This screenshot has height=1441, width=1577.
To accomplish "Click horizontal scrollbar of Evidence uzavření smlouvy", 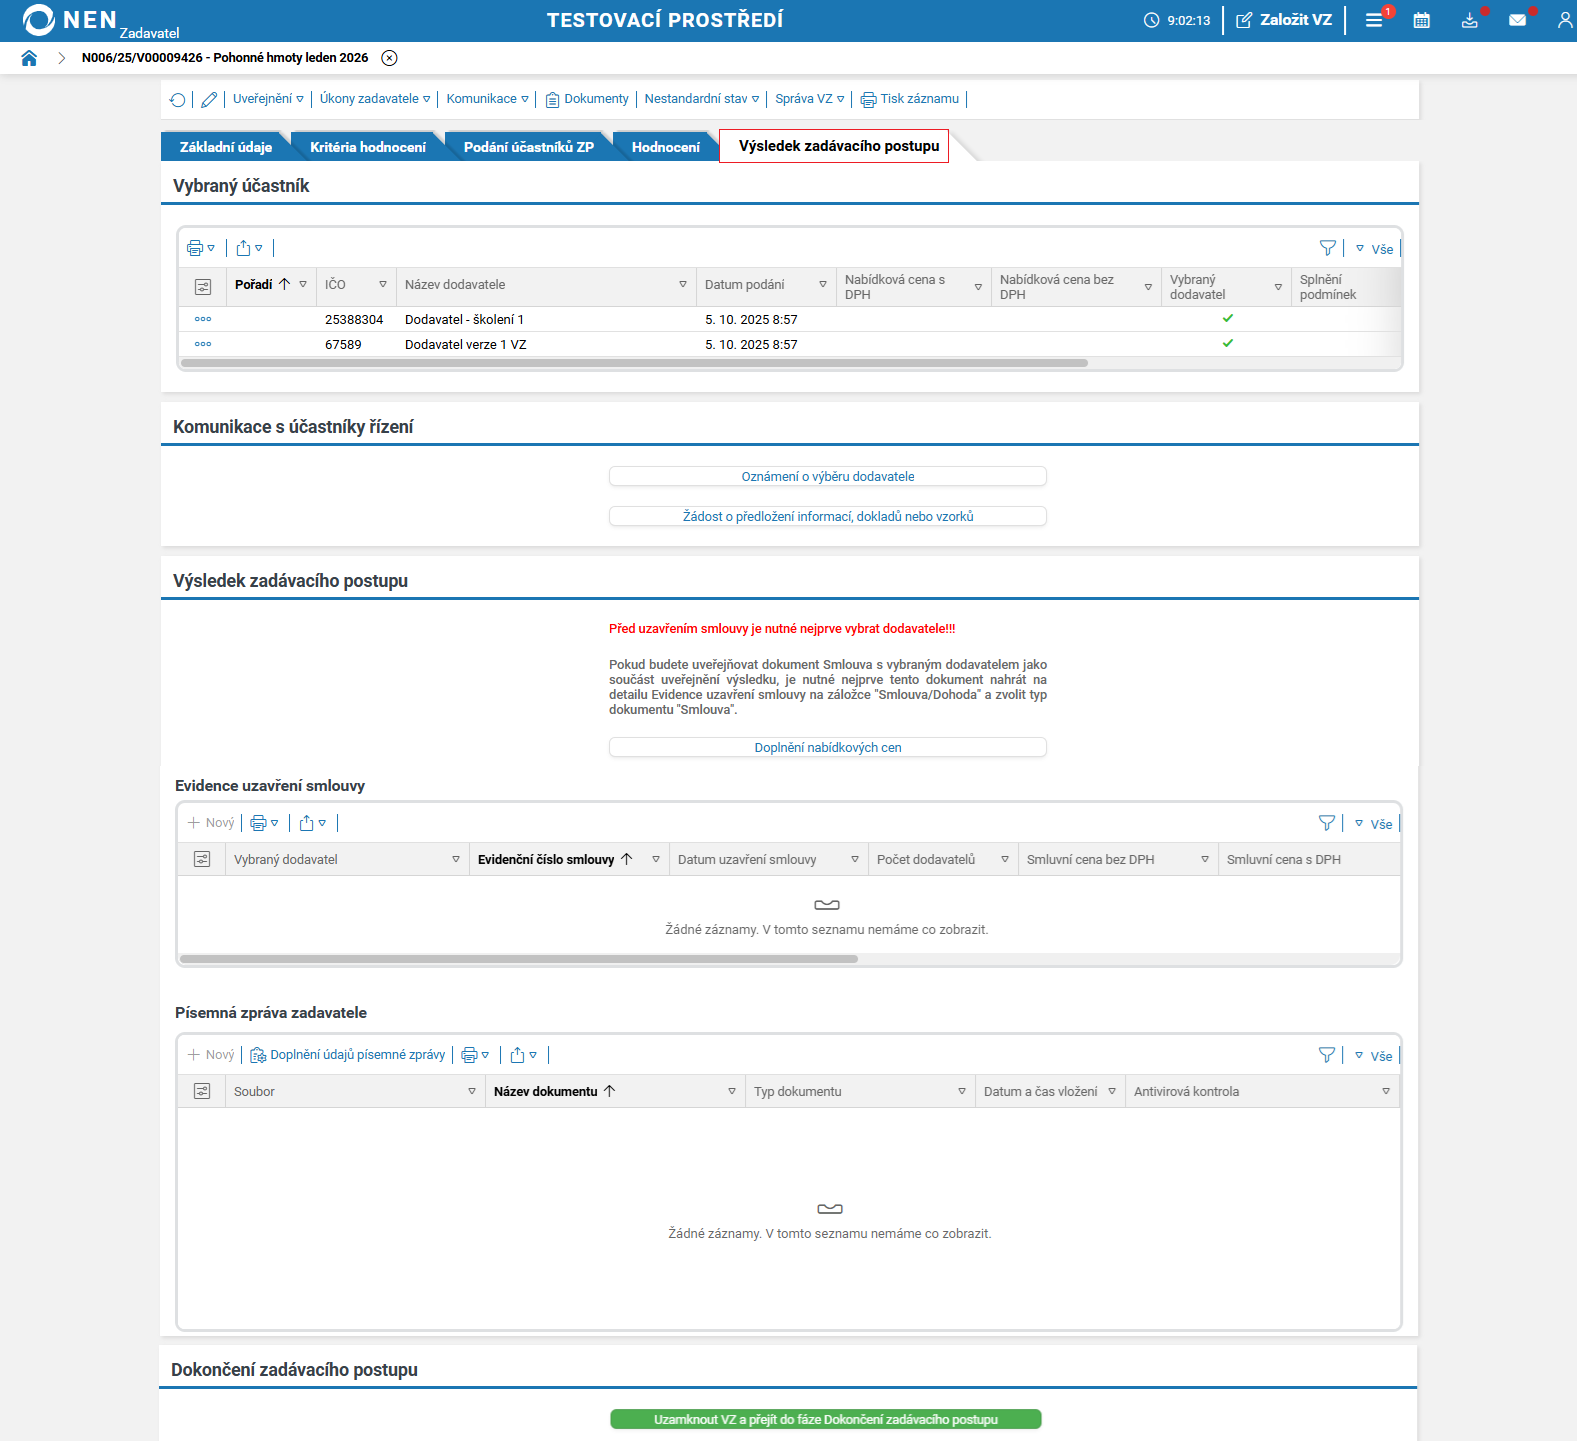I will click(x=519, y=959).
